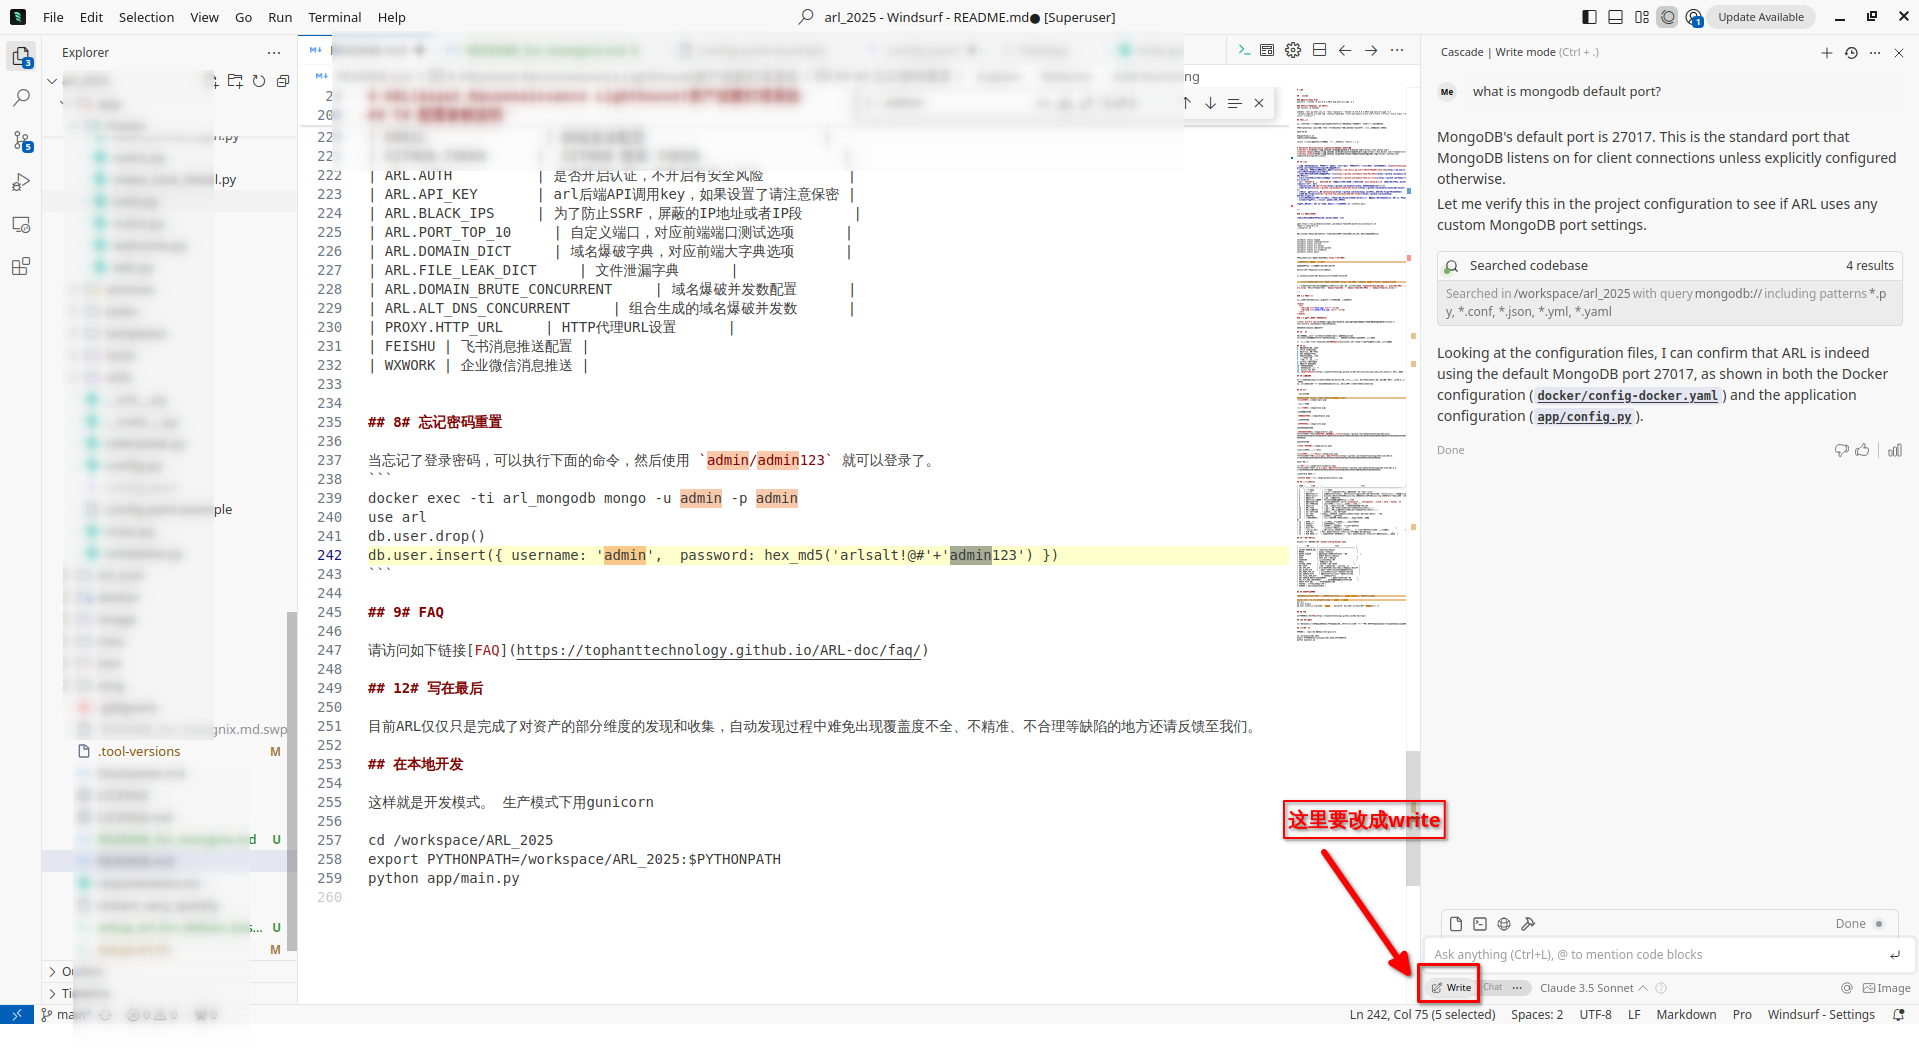Open the Selection menu
Screen dimensions: 1919x1059
(x=146, y=17)
